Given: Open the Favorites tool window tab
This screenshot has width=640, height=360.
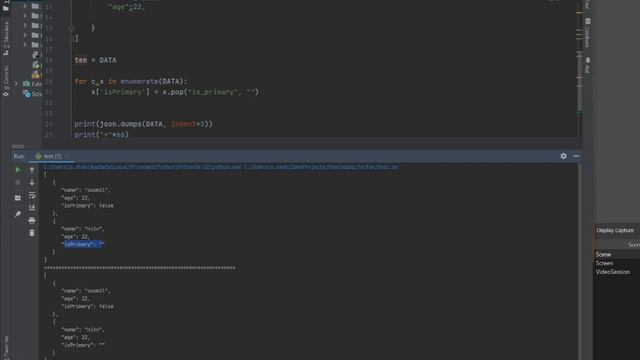Looking at the screenshot, I should pyautogui.click(x=6, y=347).
